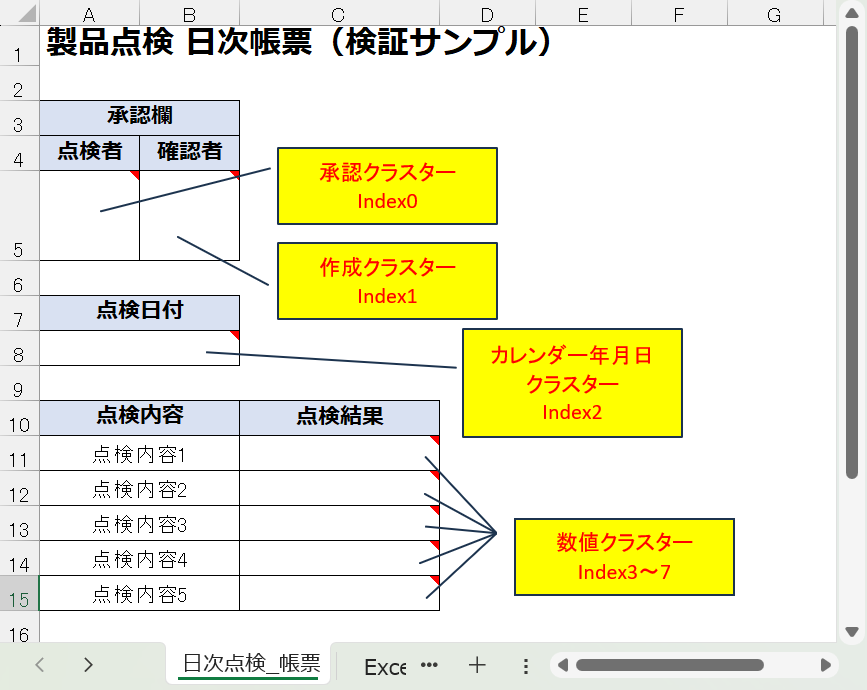867x690 pixels.
Task: Open hidden sheet tabs ellipsis
Action: (429, 665)
